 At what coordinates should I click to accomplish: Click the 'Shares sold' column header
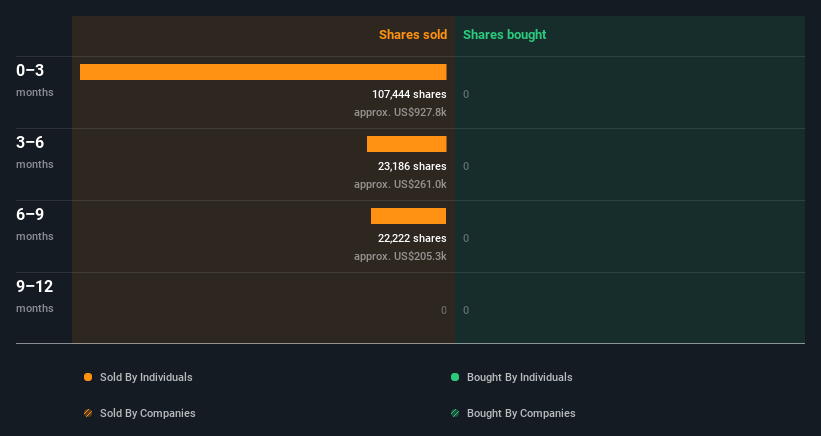click(x=413, y=35)
